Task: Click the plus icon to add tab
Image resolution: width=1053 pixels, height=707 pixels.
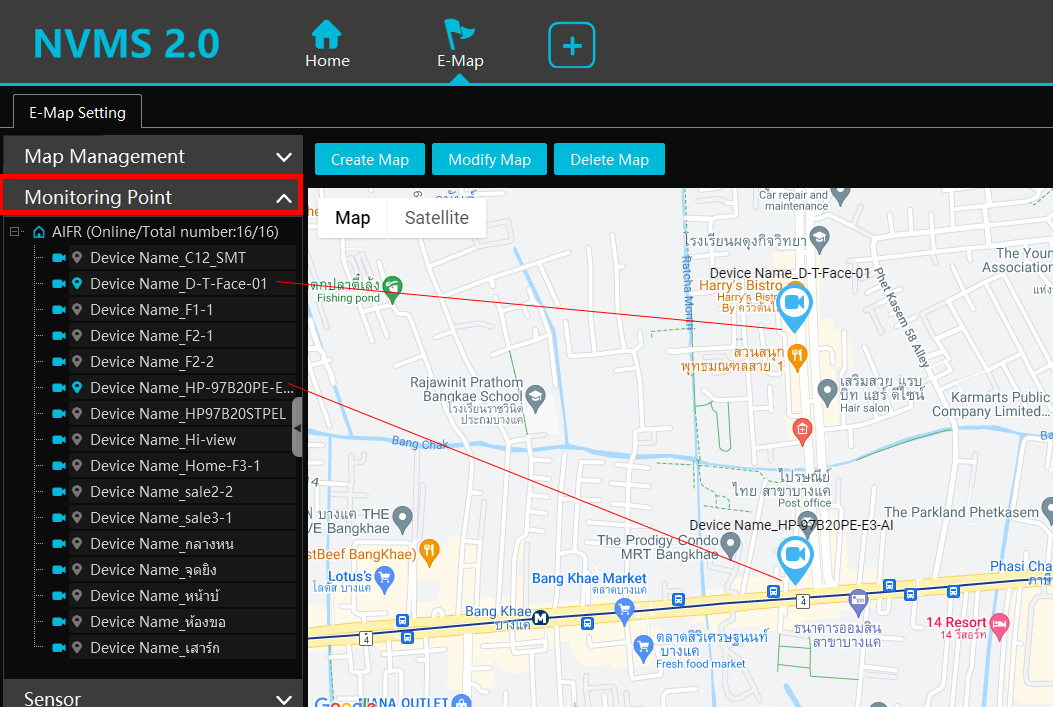Action: pyautogui.click(x=571, y=46)
